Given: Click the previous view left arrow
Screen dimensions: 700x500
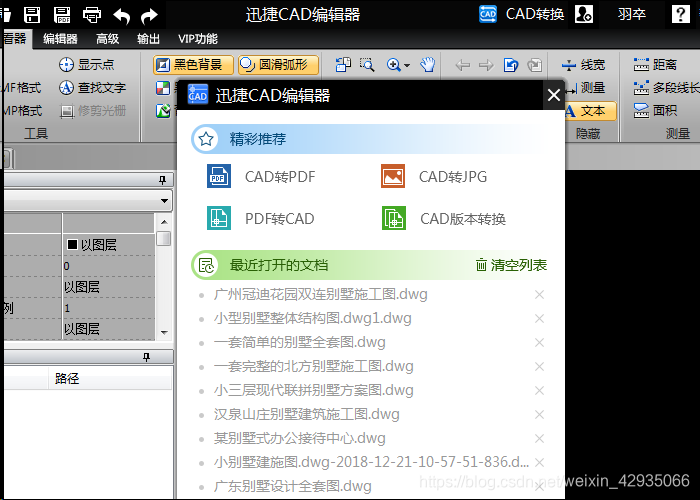Looking at the screenshot, I should pyautogui.click(x=462, y=65).
